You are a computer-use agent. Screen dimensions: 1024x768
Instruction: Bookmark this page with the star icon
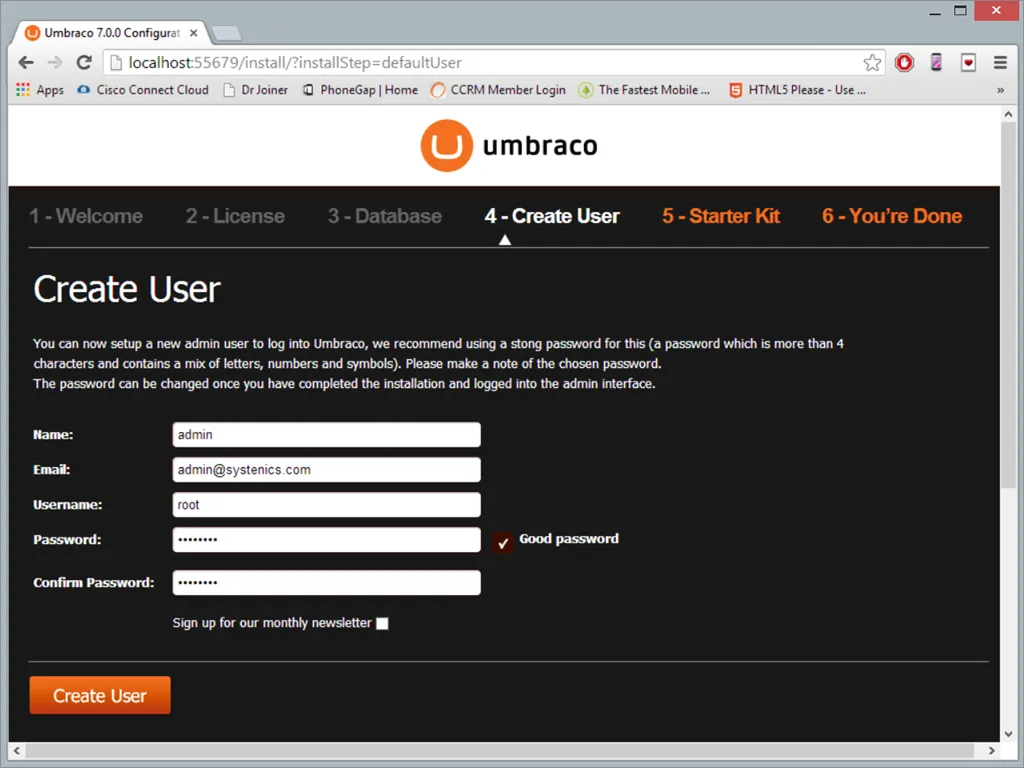click(x=872, y=63)
